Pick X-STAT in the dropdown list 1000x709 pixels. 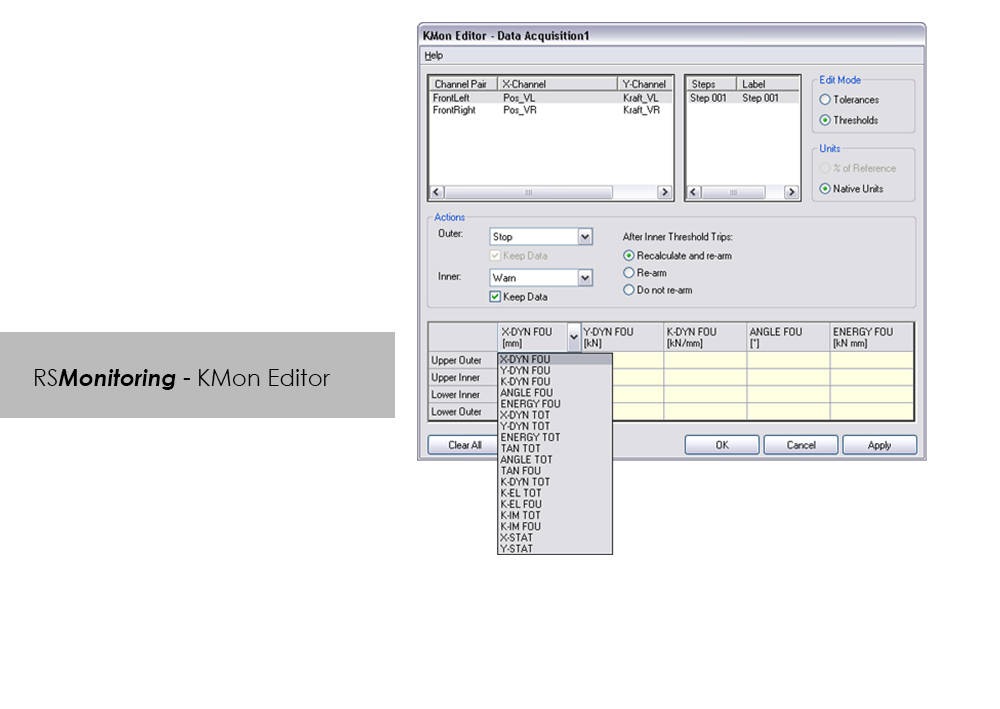point(516,538)
